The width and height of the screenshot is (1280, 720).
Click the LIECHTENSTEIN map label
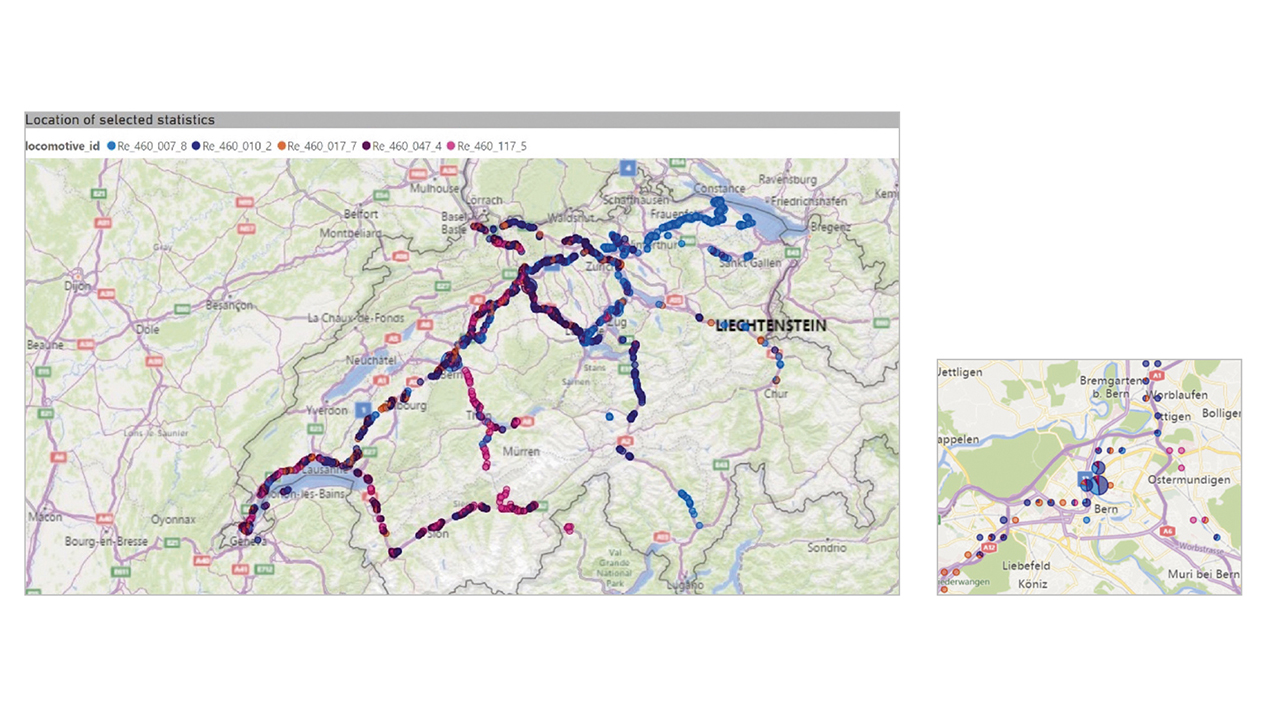771,326
